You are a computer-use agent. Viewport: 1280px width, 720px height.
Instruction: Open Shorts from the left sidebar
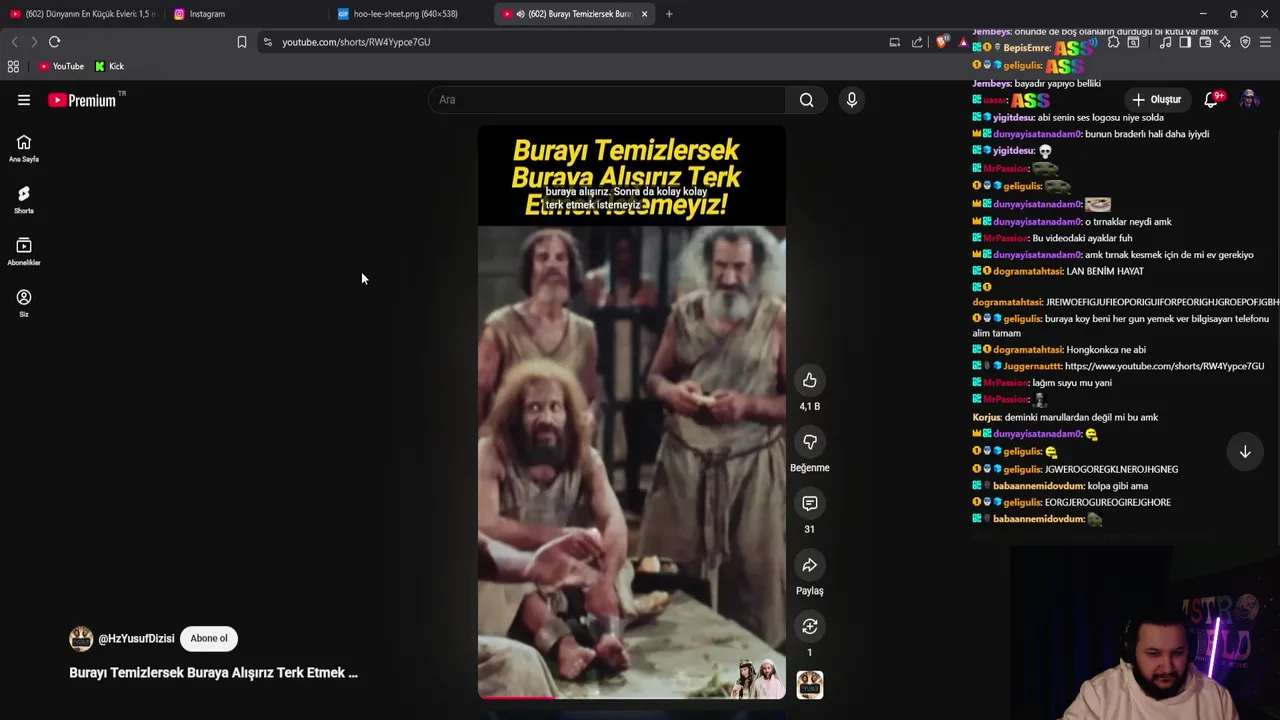[24, 200]
